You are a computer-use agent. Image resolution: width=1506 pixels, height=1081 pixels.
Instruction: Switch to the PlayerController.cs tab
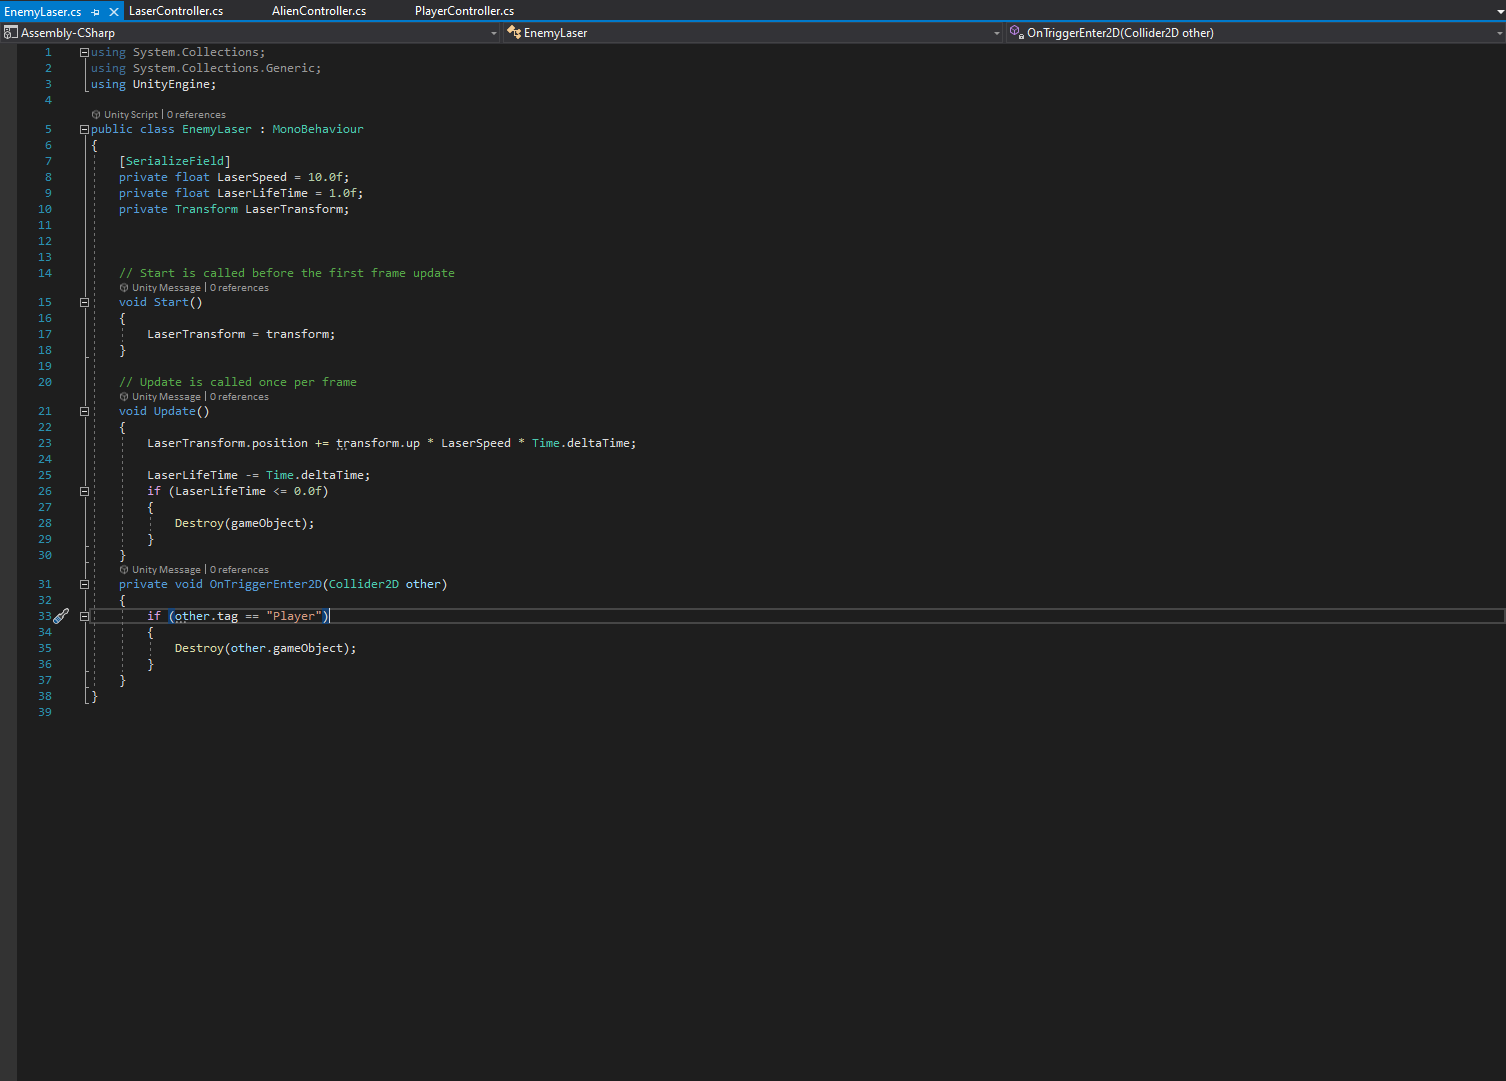464,11
